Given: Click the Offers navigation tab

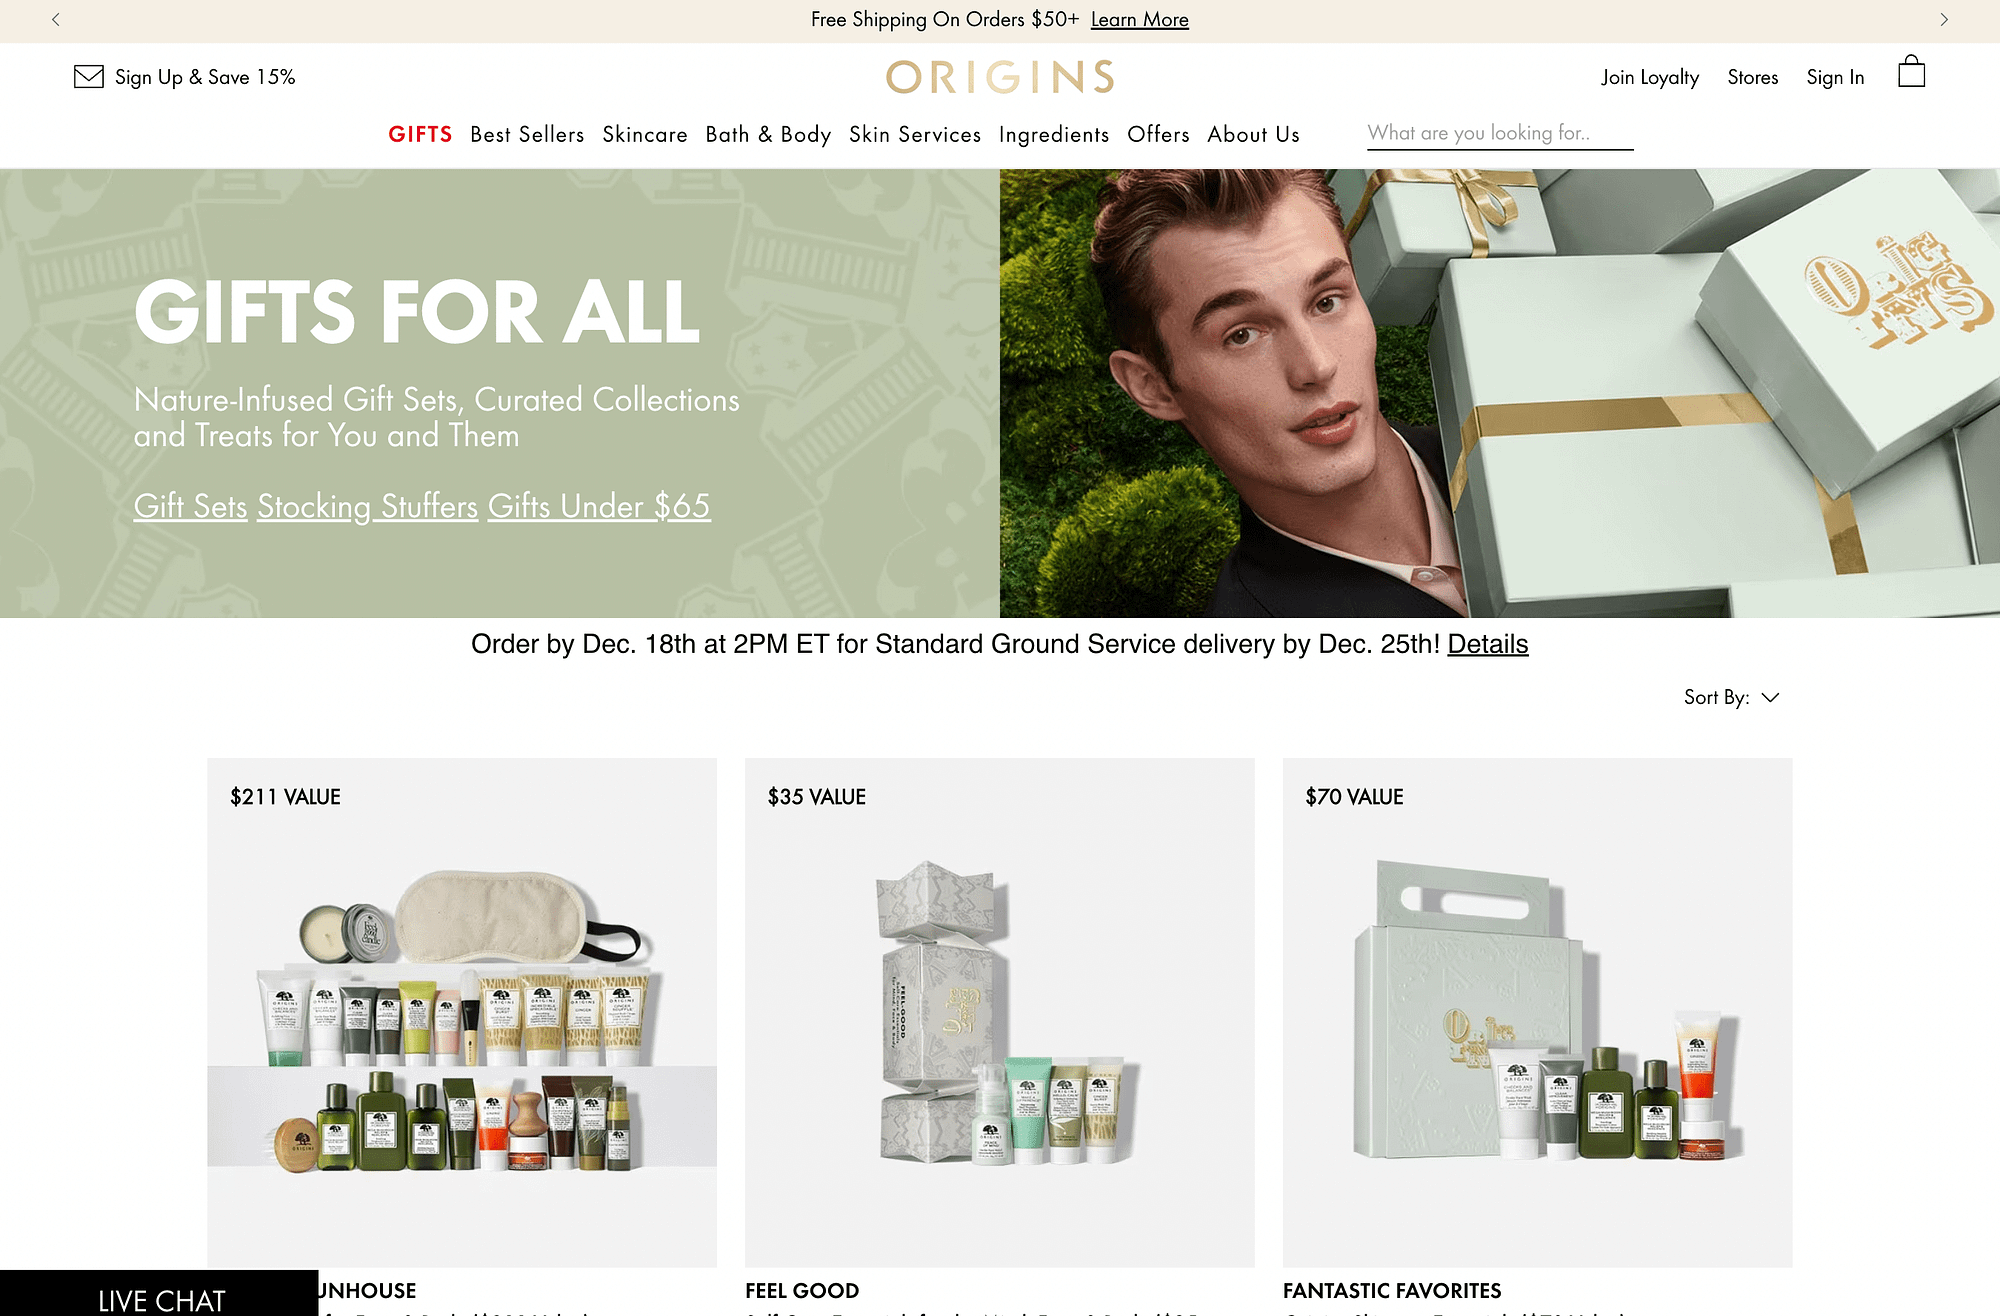Looking at the screenshot, I should [x=1159, y=132].
